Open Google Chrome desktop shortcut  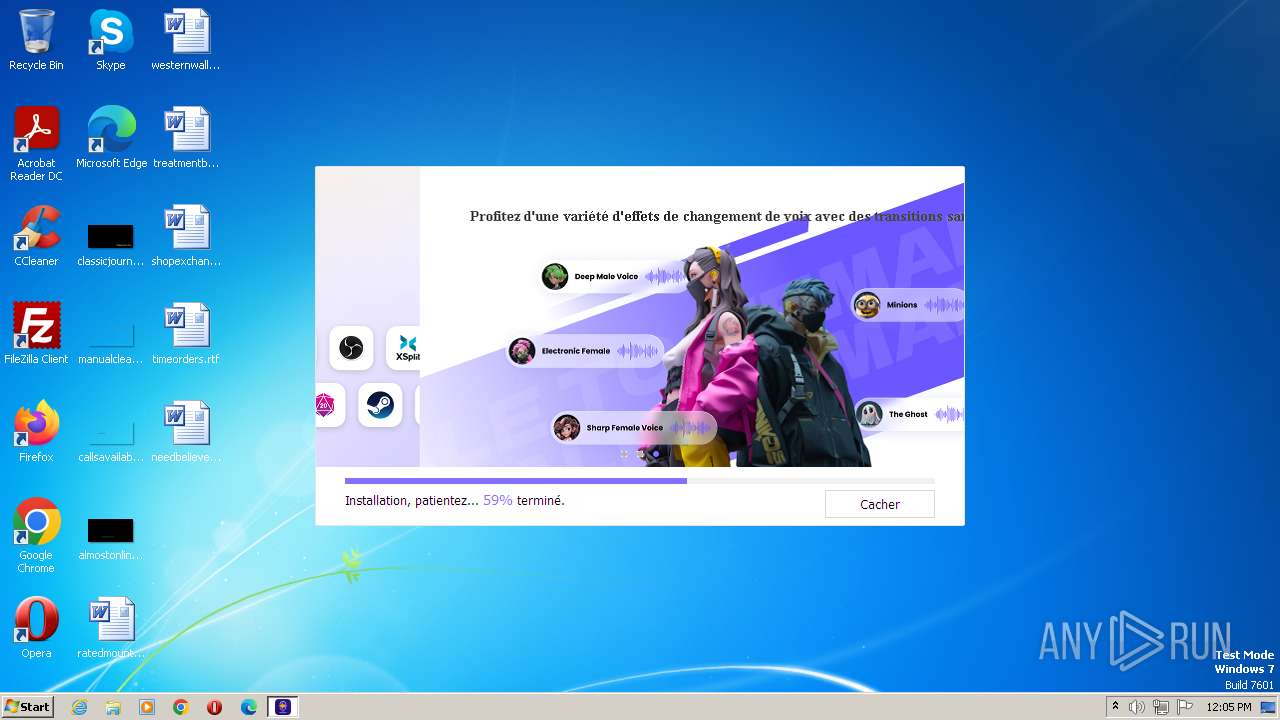click(36, 536)
